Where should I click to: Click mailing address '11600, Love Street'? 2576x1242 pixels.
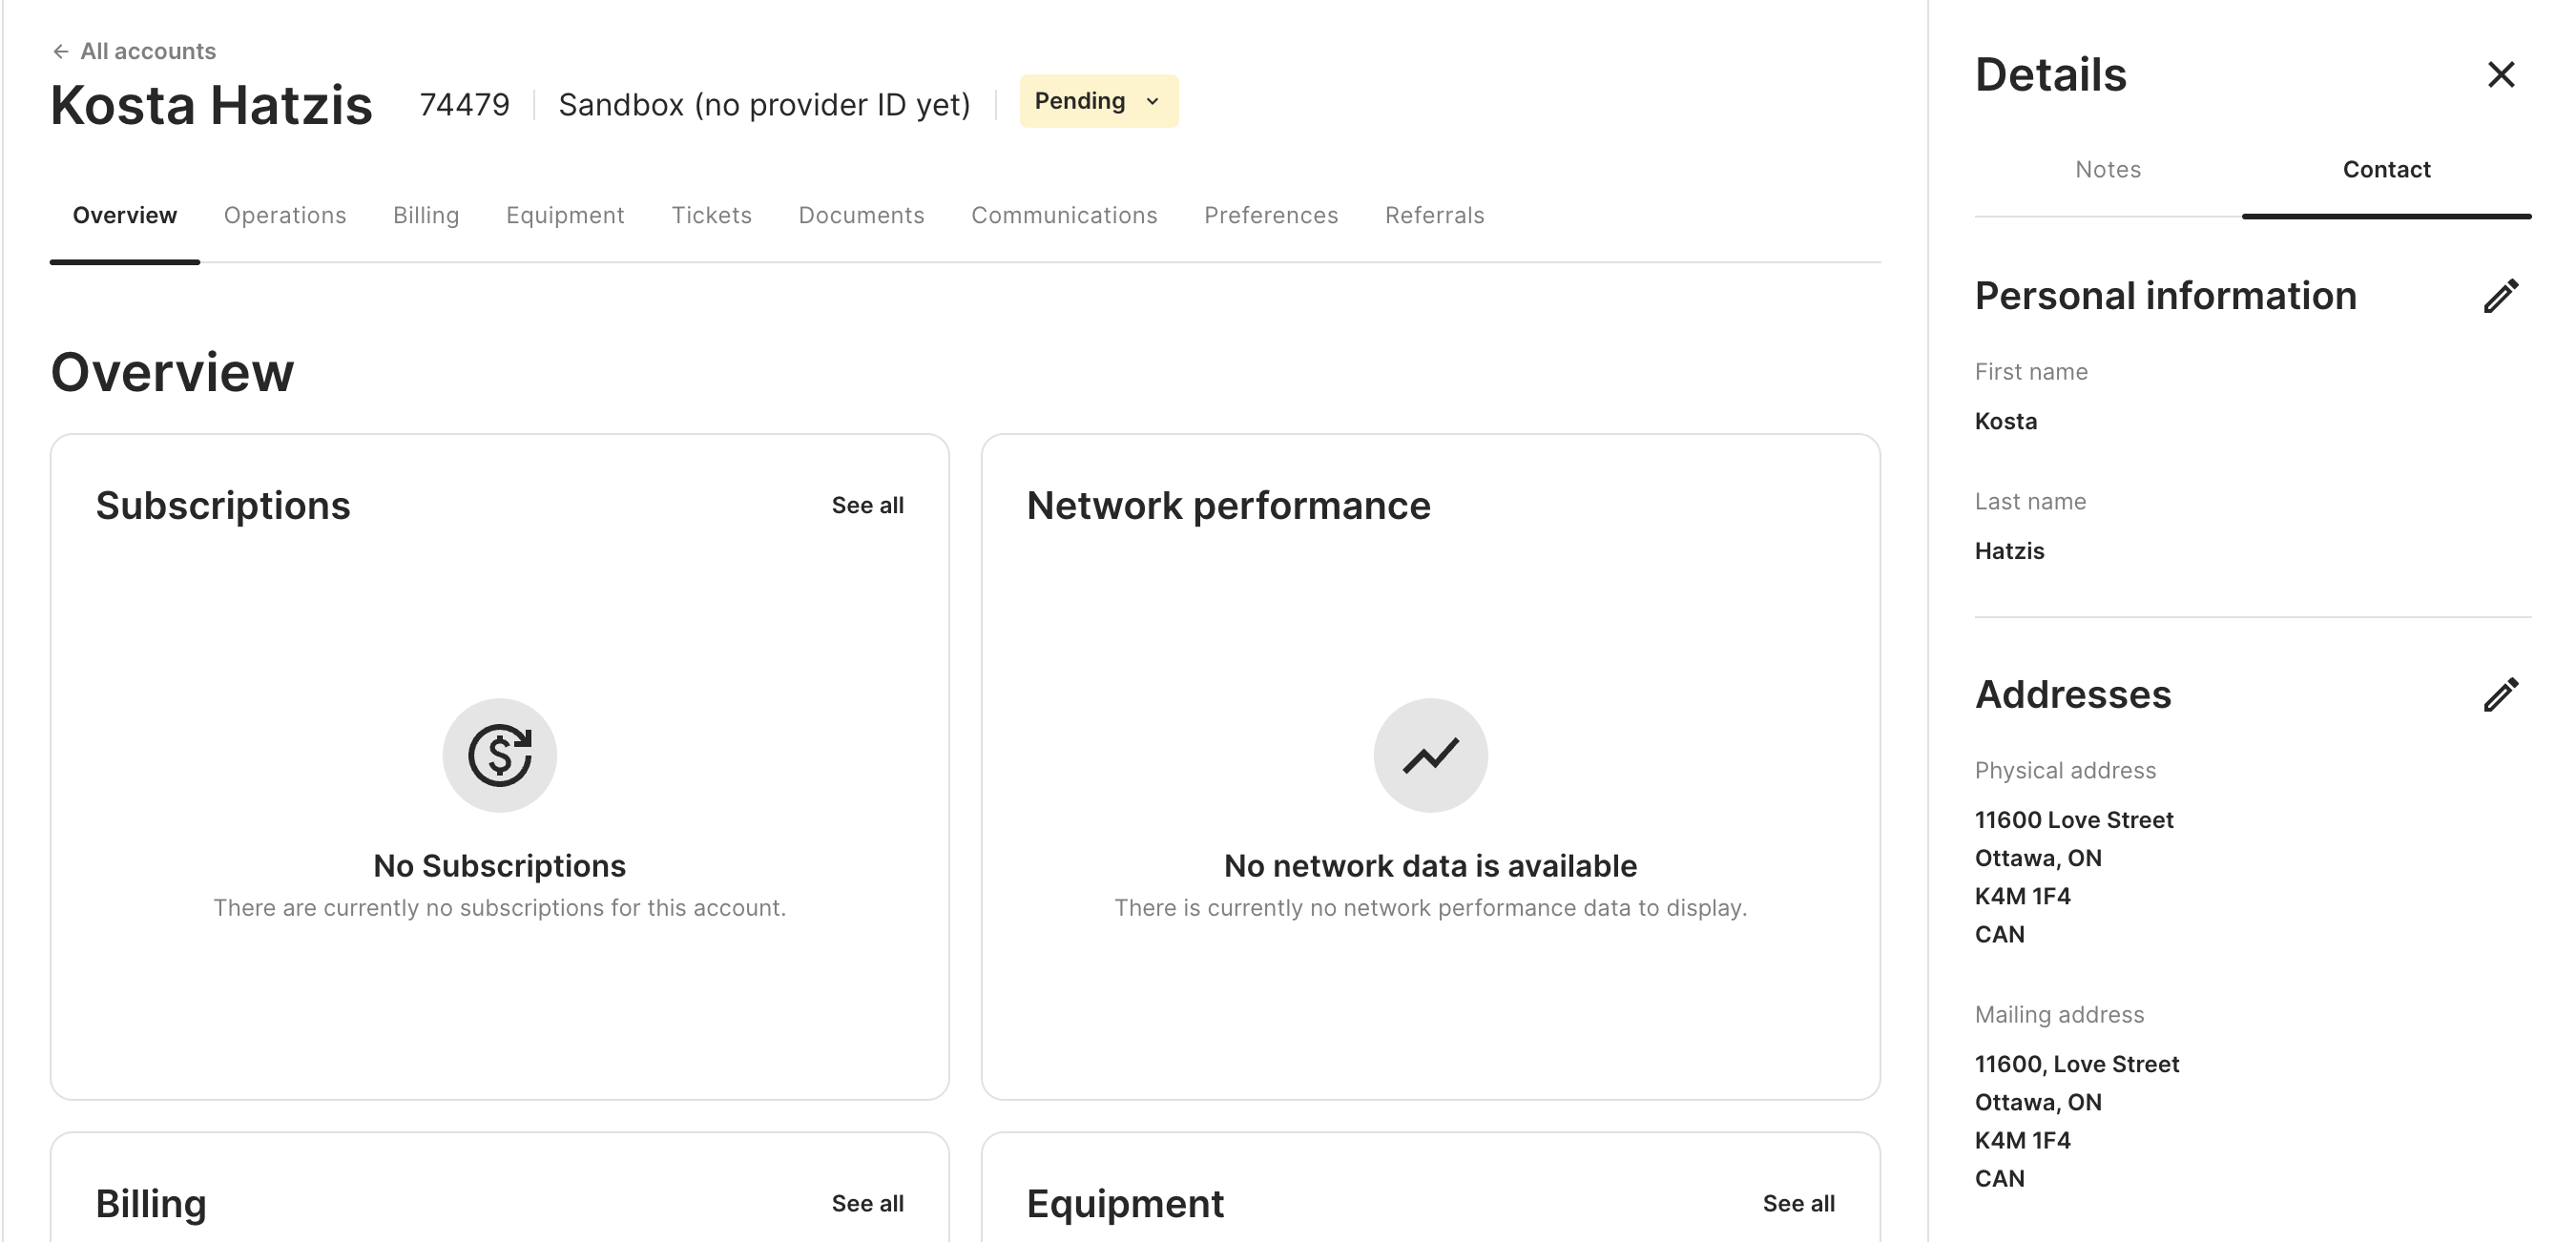pyautogui.click(x=2077, y=1064)
